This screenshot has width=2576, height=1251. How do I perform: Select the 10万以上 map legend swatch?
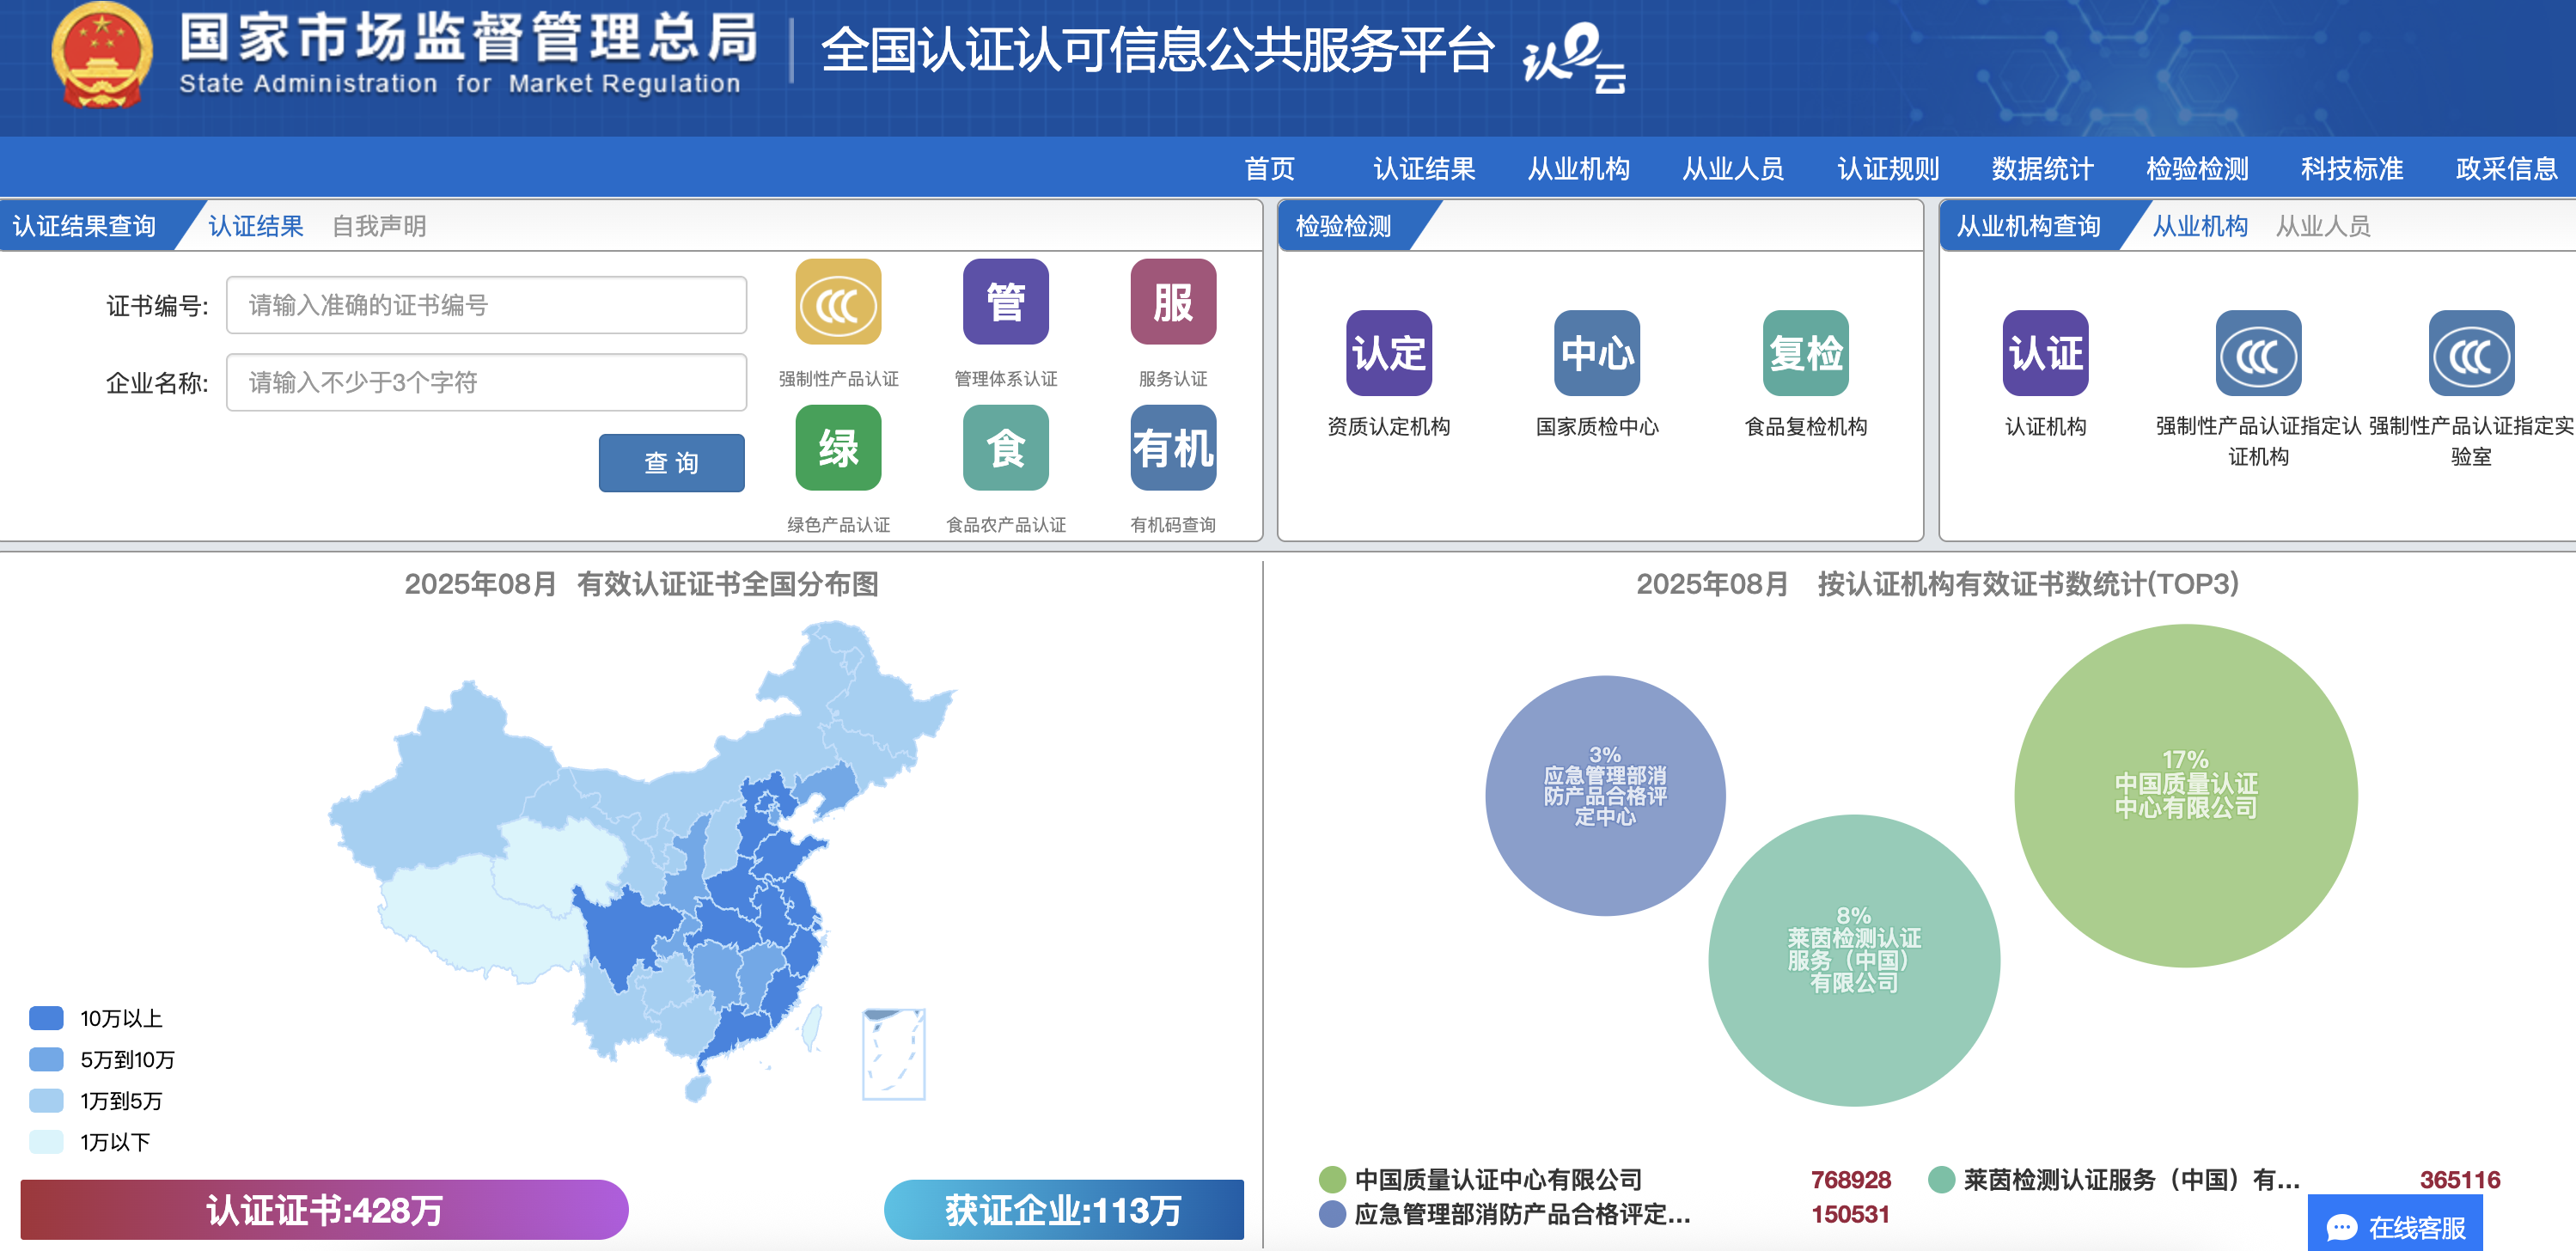(x=46, y=1018)
